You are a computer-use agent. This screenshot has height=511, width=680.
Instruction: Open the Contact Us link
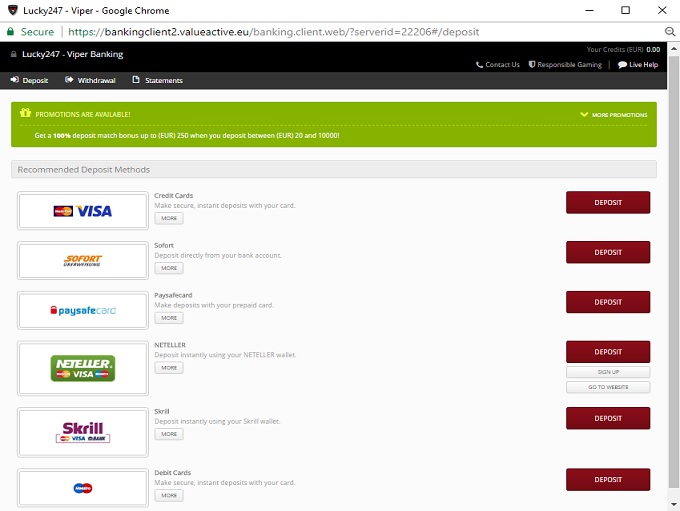[498, 65]
